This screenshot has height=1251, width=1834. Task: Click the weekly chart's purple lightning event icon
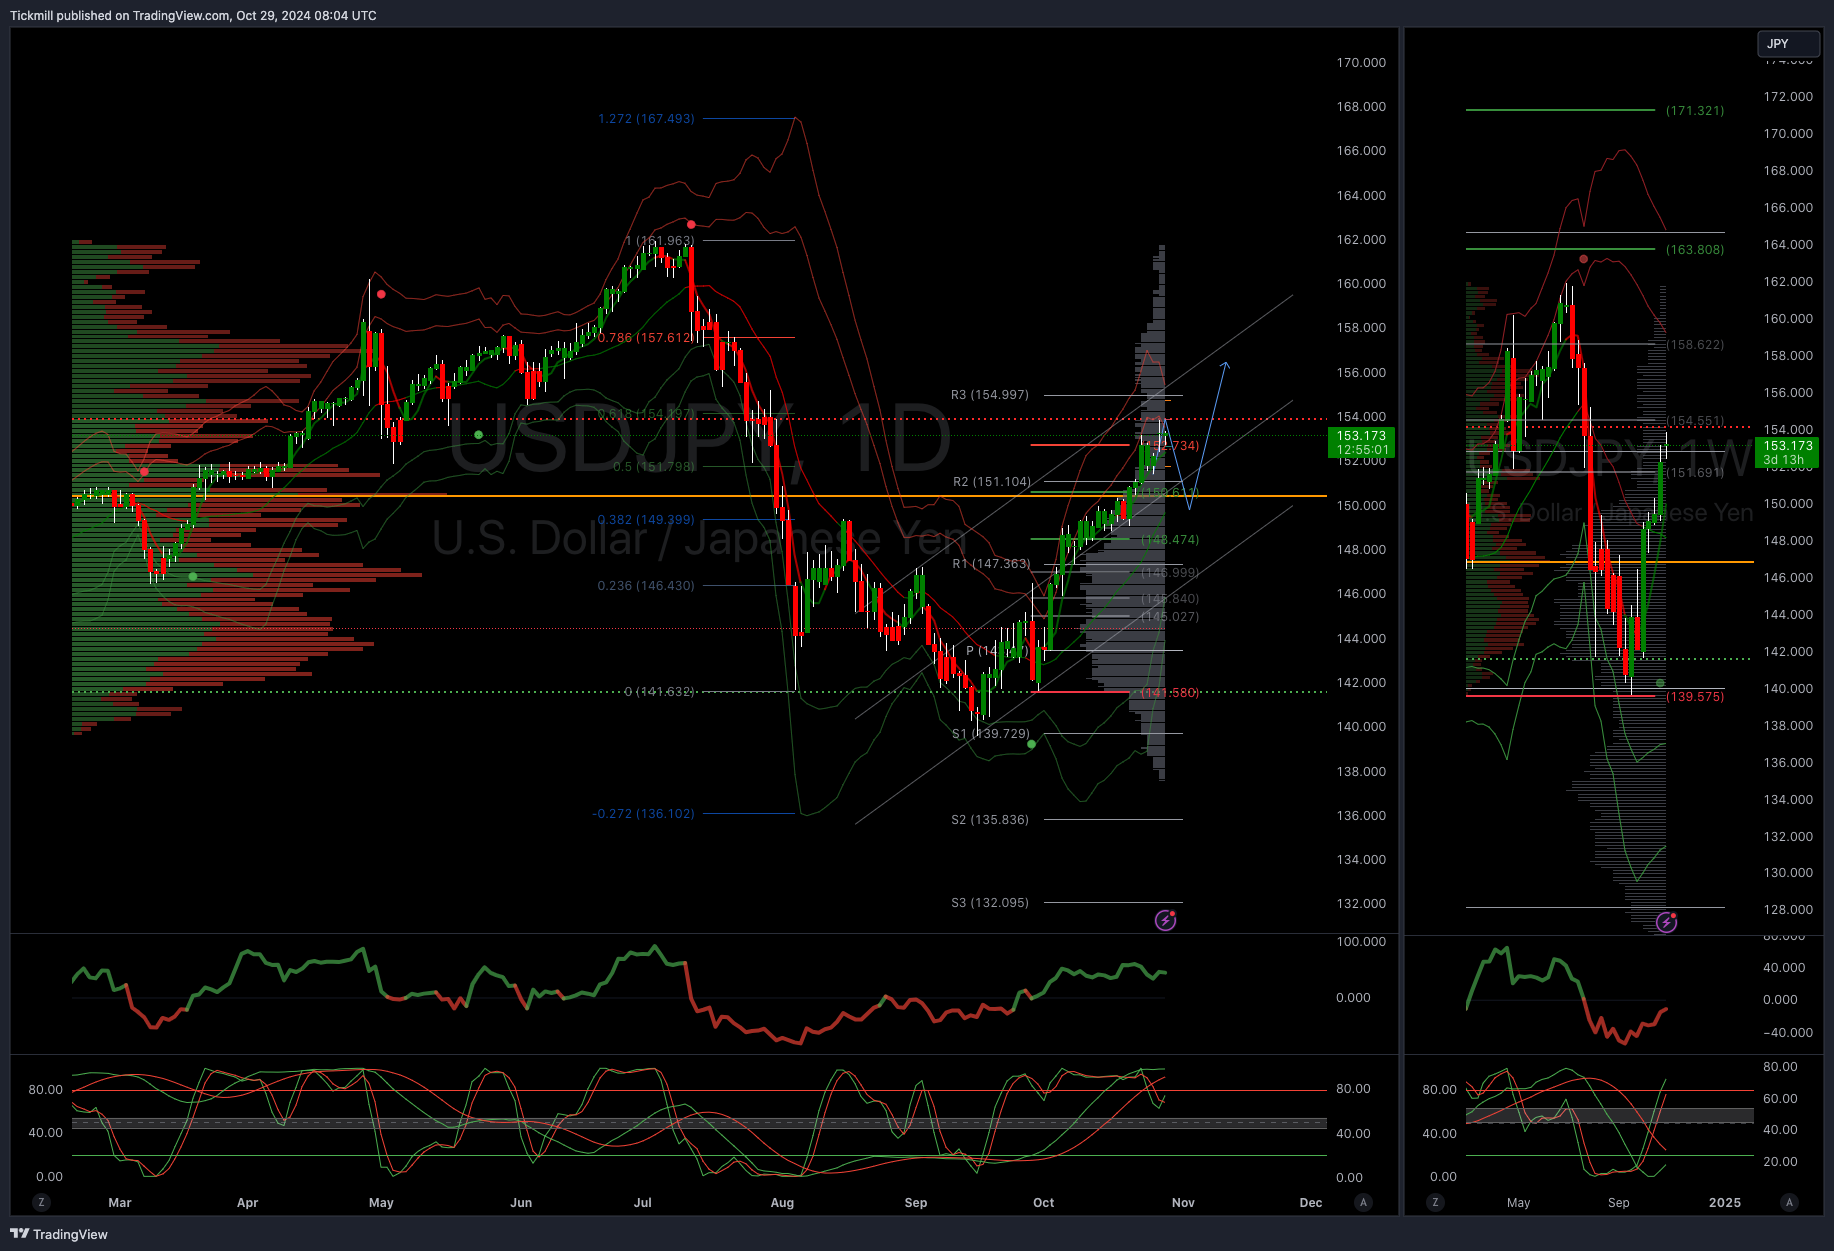click(x=1666, y=922)
